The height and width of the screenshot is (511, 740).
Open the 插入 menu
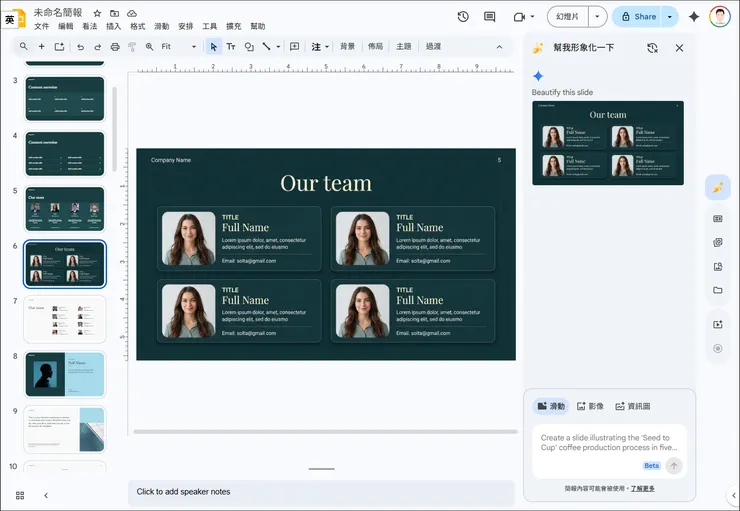coord(114,27)
